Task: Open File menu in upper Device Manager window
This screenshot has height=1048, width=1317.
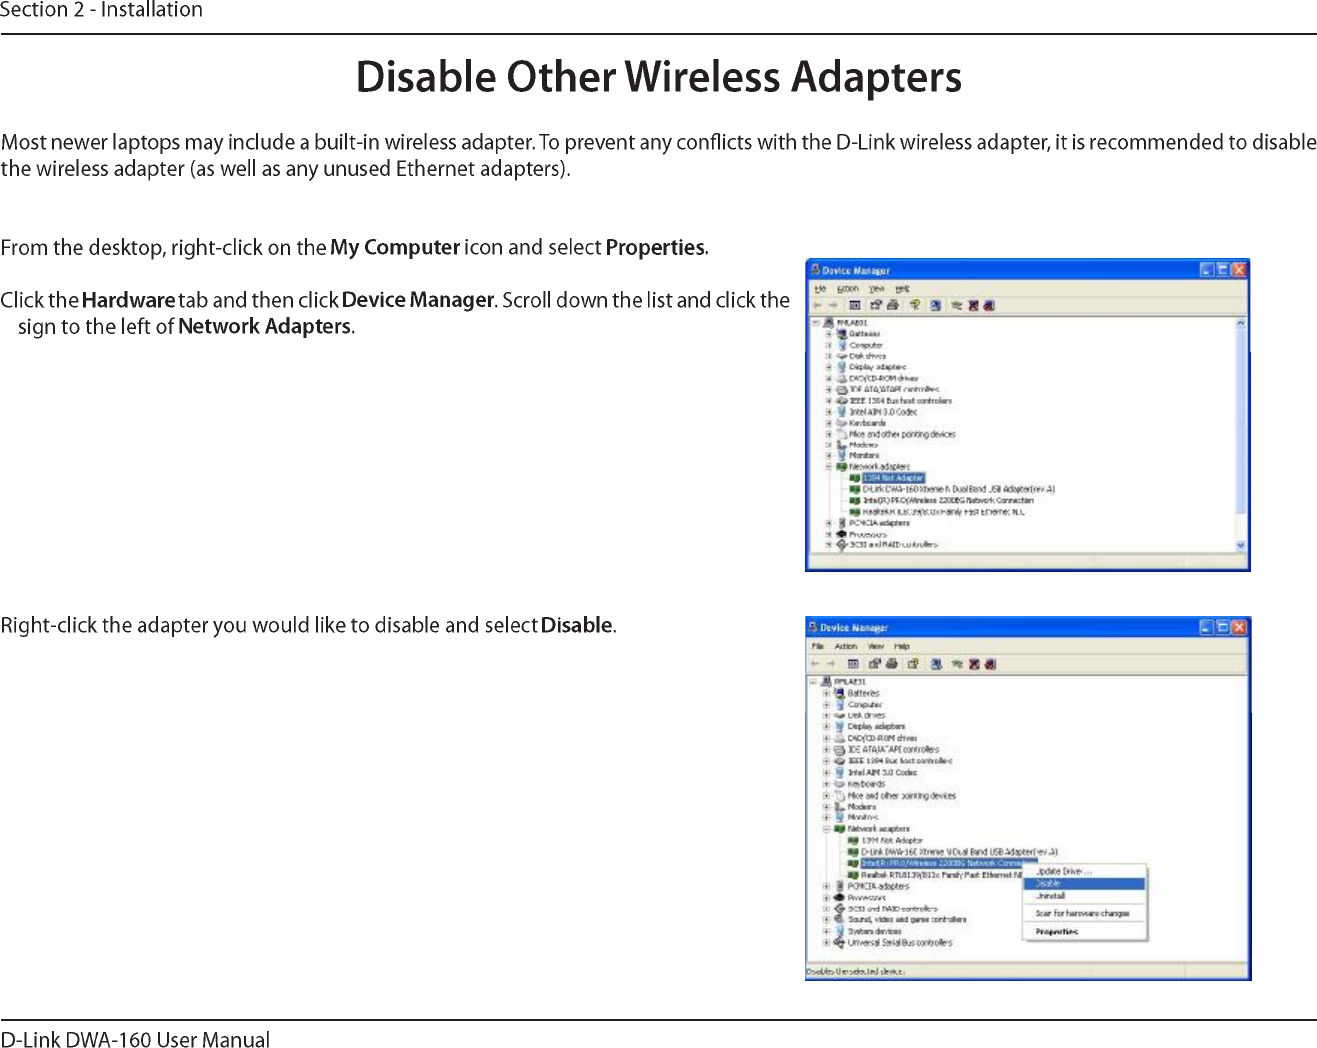Action: (820, 289)
